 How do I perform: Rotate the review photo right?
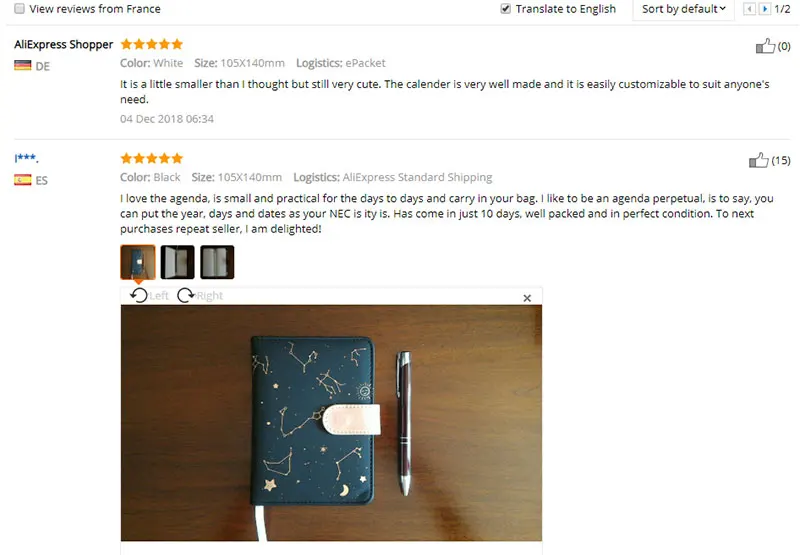click(x=186, y=295)
